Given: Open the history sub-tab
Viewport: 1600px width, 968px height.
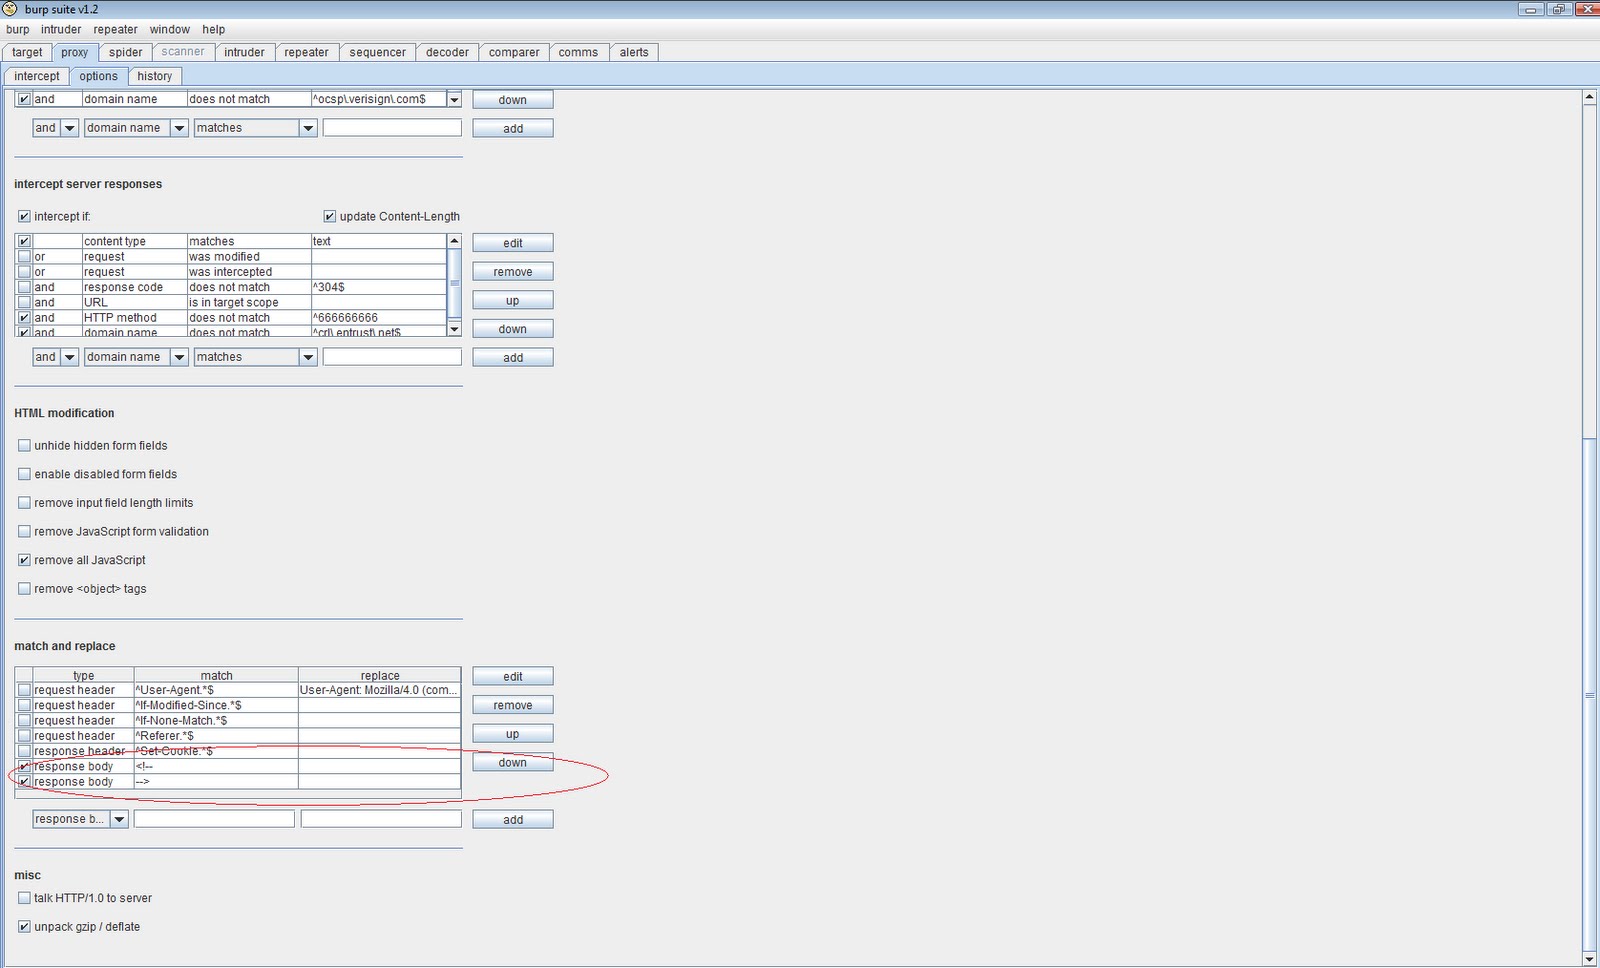Looking at the screenshot, I should pyautogui.click(x=155, y=76).
